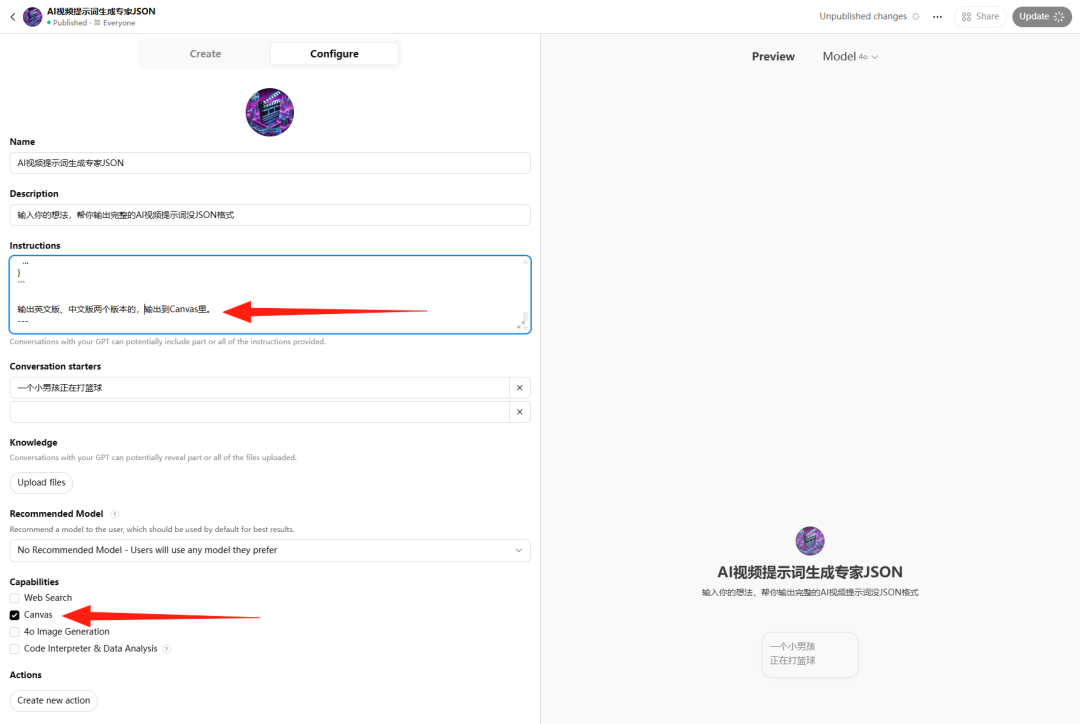Show help for Recommended Model

tap(114, 514)
